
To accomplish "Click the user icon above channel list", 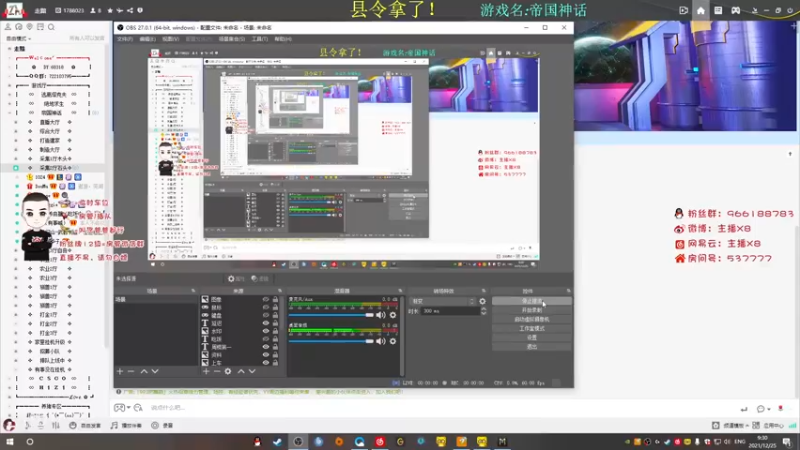I will coord(8,27).
